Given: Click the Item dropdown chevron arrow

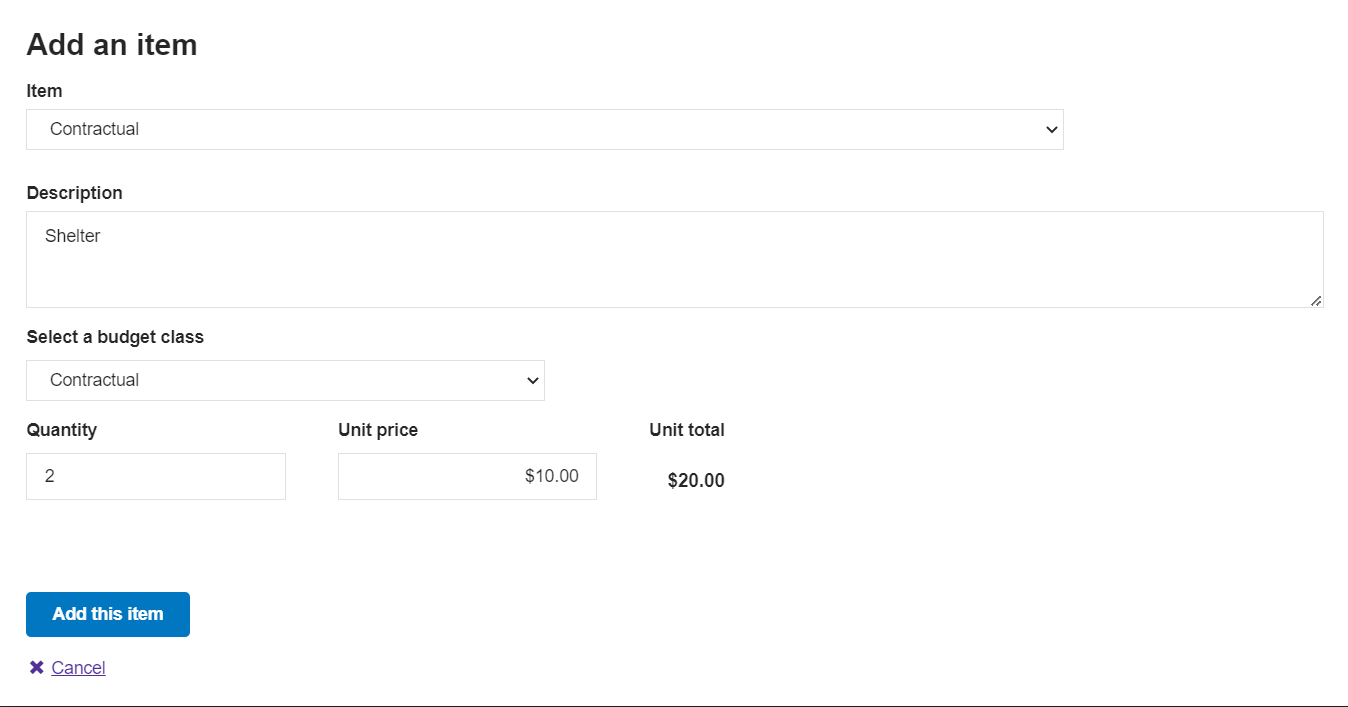Looking at the screenshot, I should [x=1051, y=130].
